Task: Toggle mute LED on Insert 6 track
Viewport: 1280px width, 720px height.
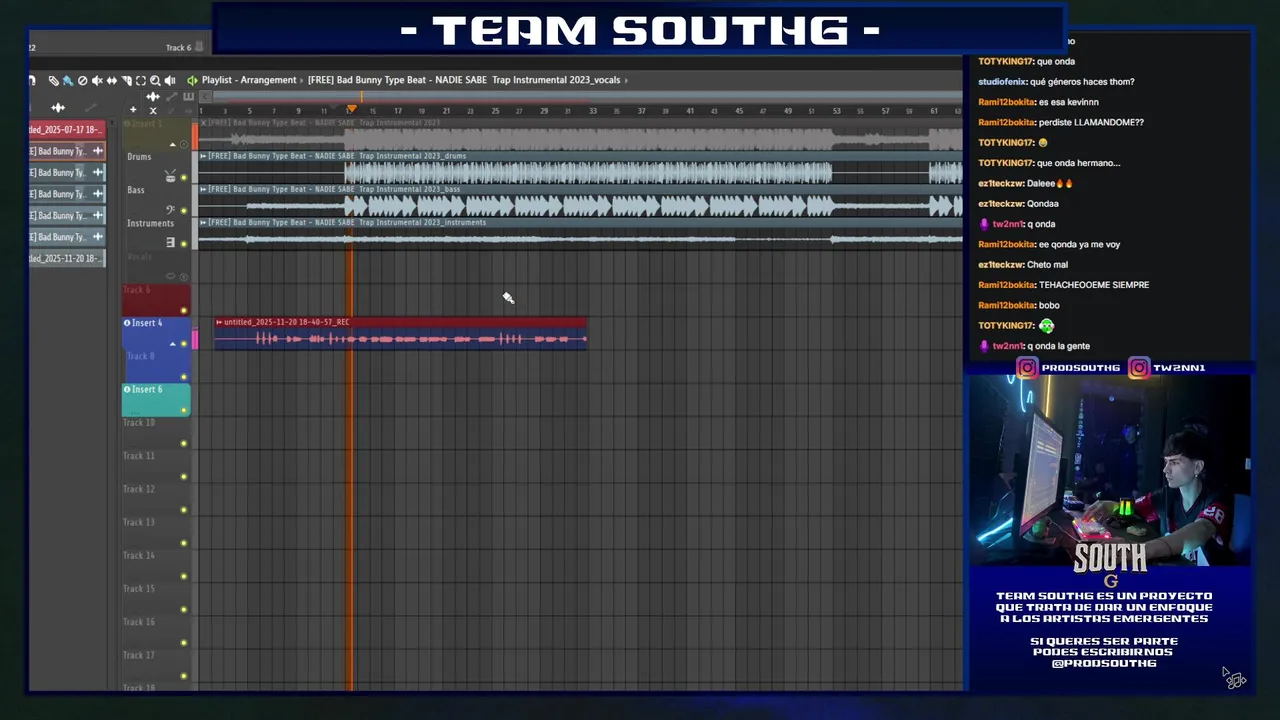Action: point(184,410)
